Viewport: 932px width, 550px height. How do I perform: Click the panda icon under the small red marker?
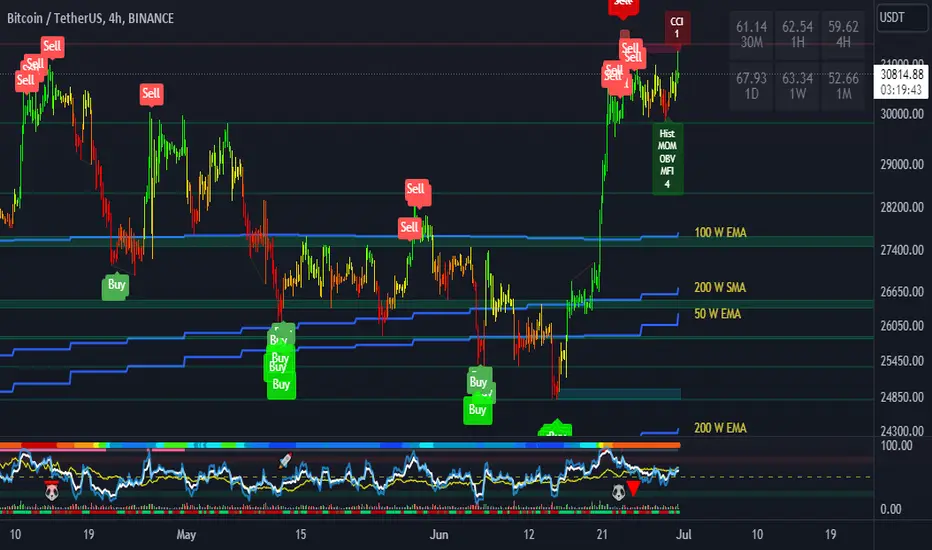point(52,491)
